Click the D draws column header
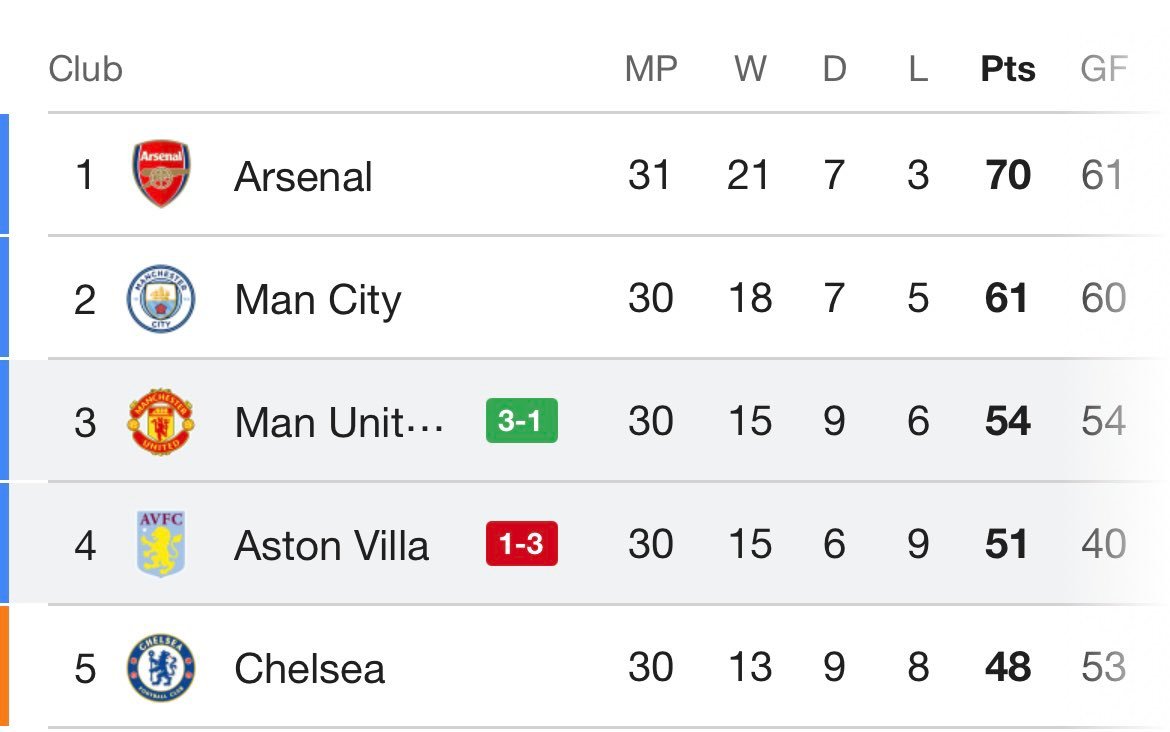This screenshot has height=732, width=1170. [834, 69]
